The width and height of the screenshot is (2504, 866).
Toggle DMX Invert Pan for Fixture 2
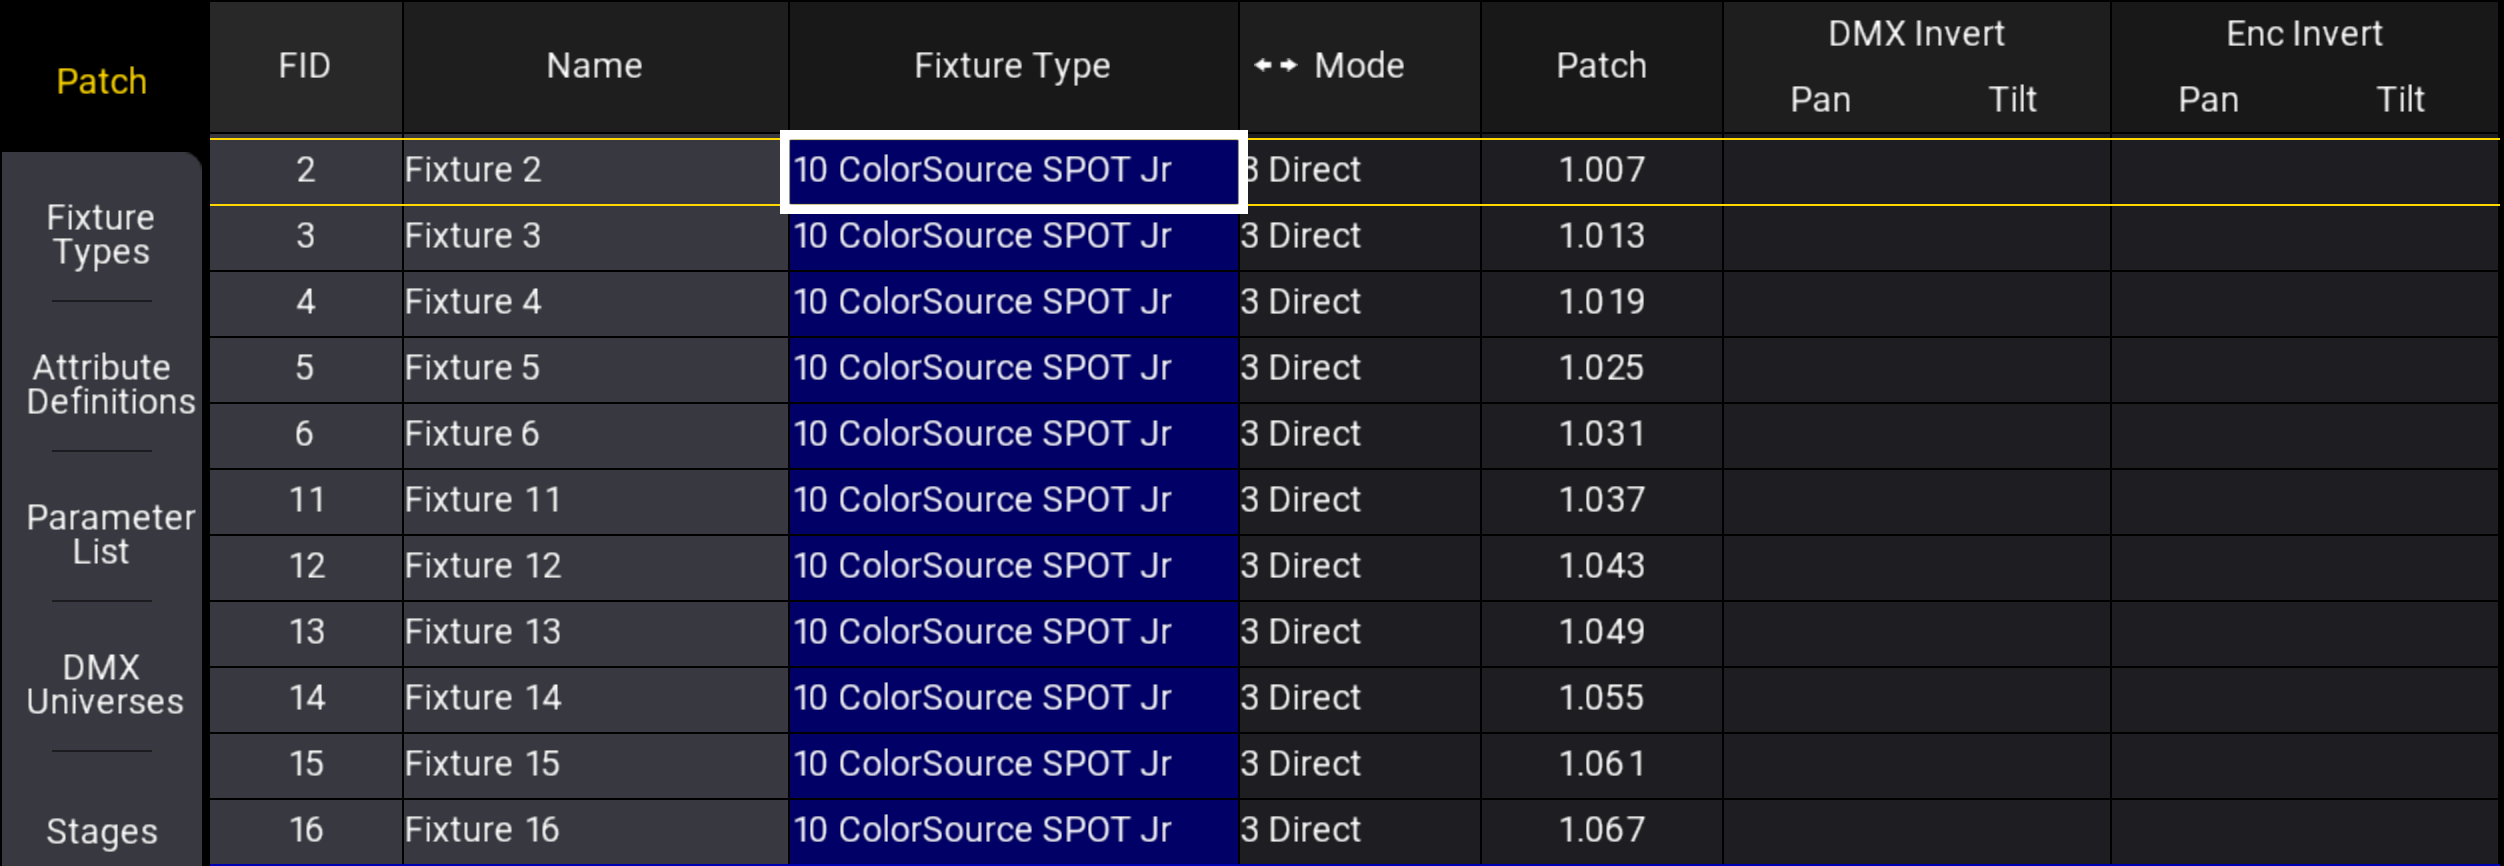click(1820, 170)
